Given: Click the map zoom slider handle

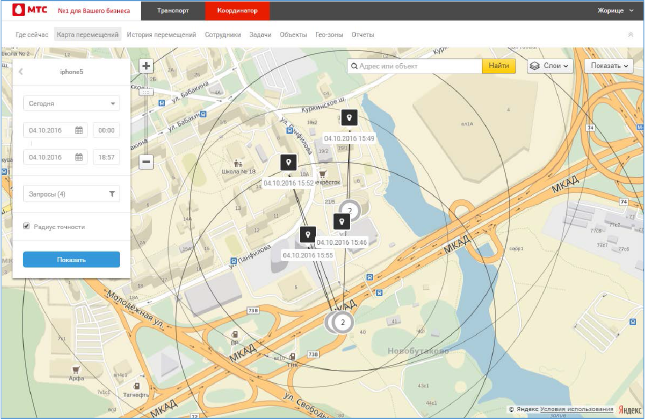Looking at the screenshot, I should pos(146,92).
